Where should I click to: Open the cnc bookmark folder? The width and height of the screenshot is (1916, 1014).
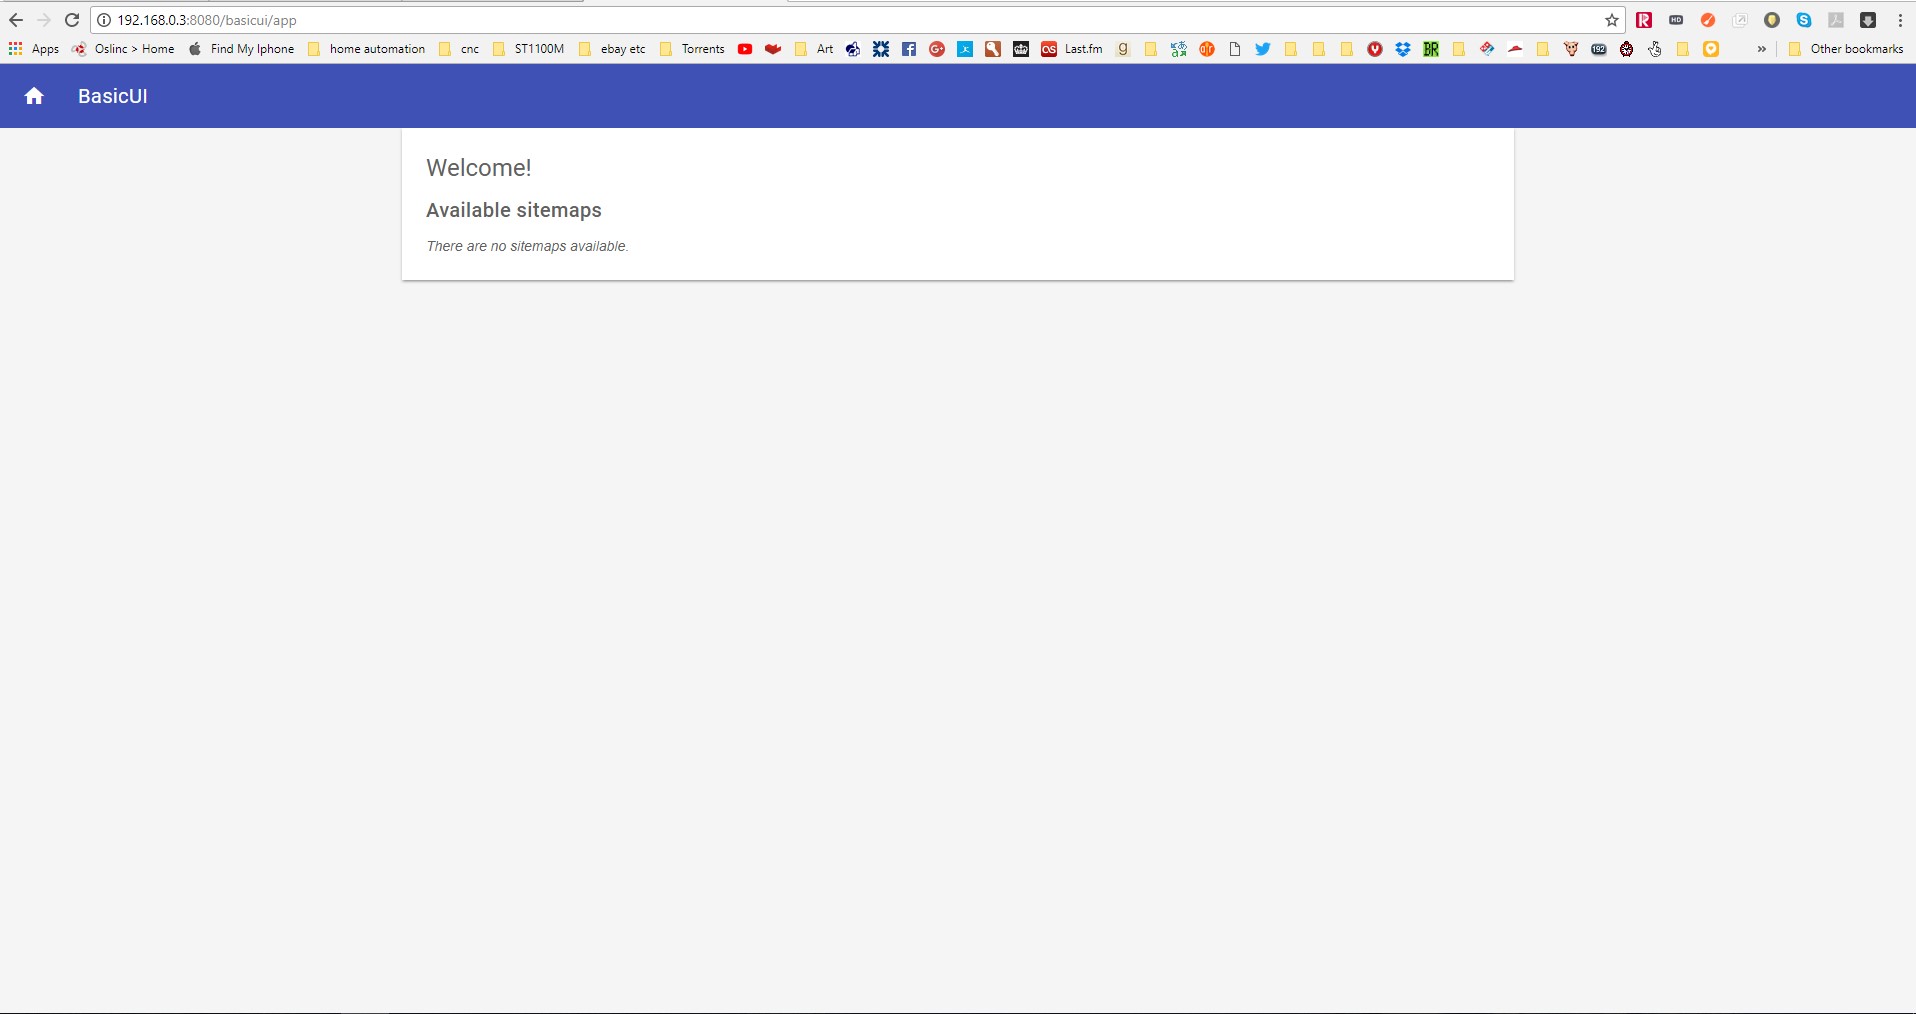(459, 49)
